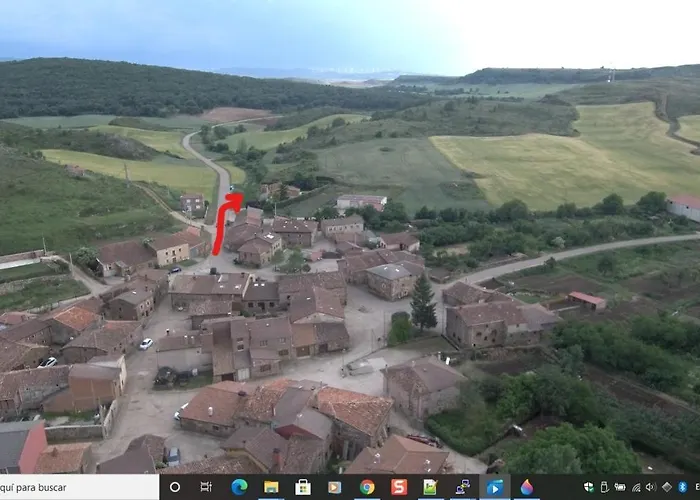Open File Explorer from the taskbar

pyautogui.click(x=271, y=487)
